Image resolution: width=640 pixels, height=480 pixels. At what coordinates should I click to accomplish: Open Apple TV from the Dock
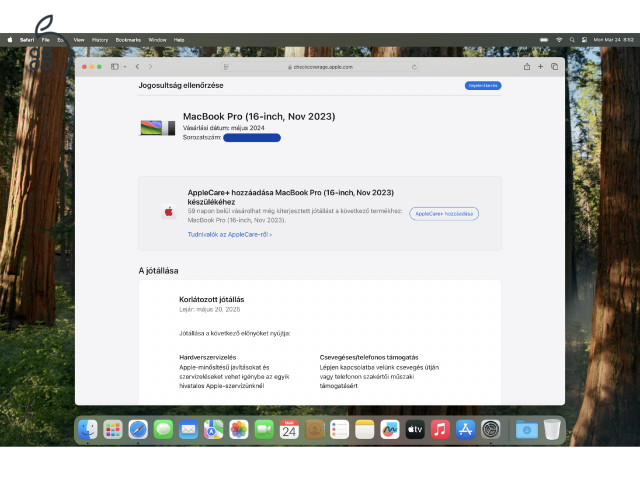coord(415,429)
